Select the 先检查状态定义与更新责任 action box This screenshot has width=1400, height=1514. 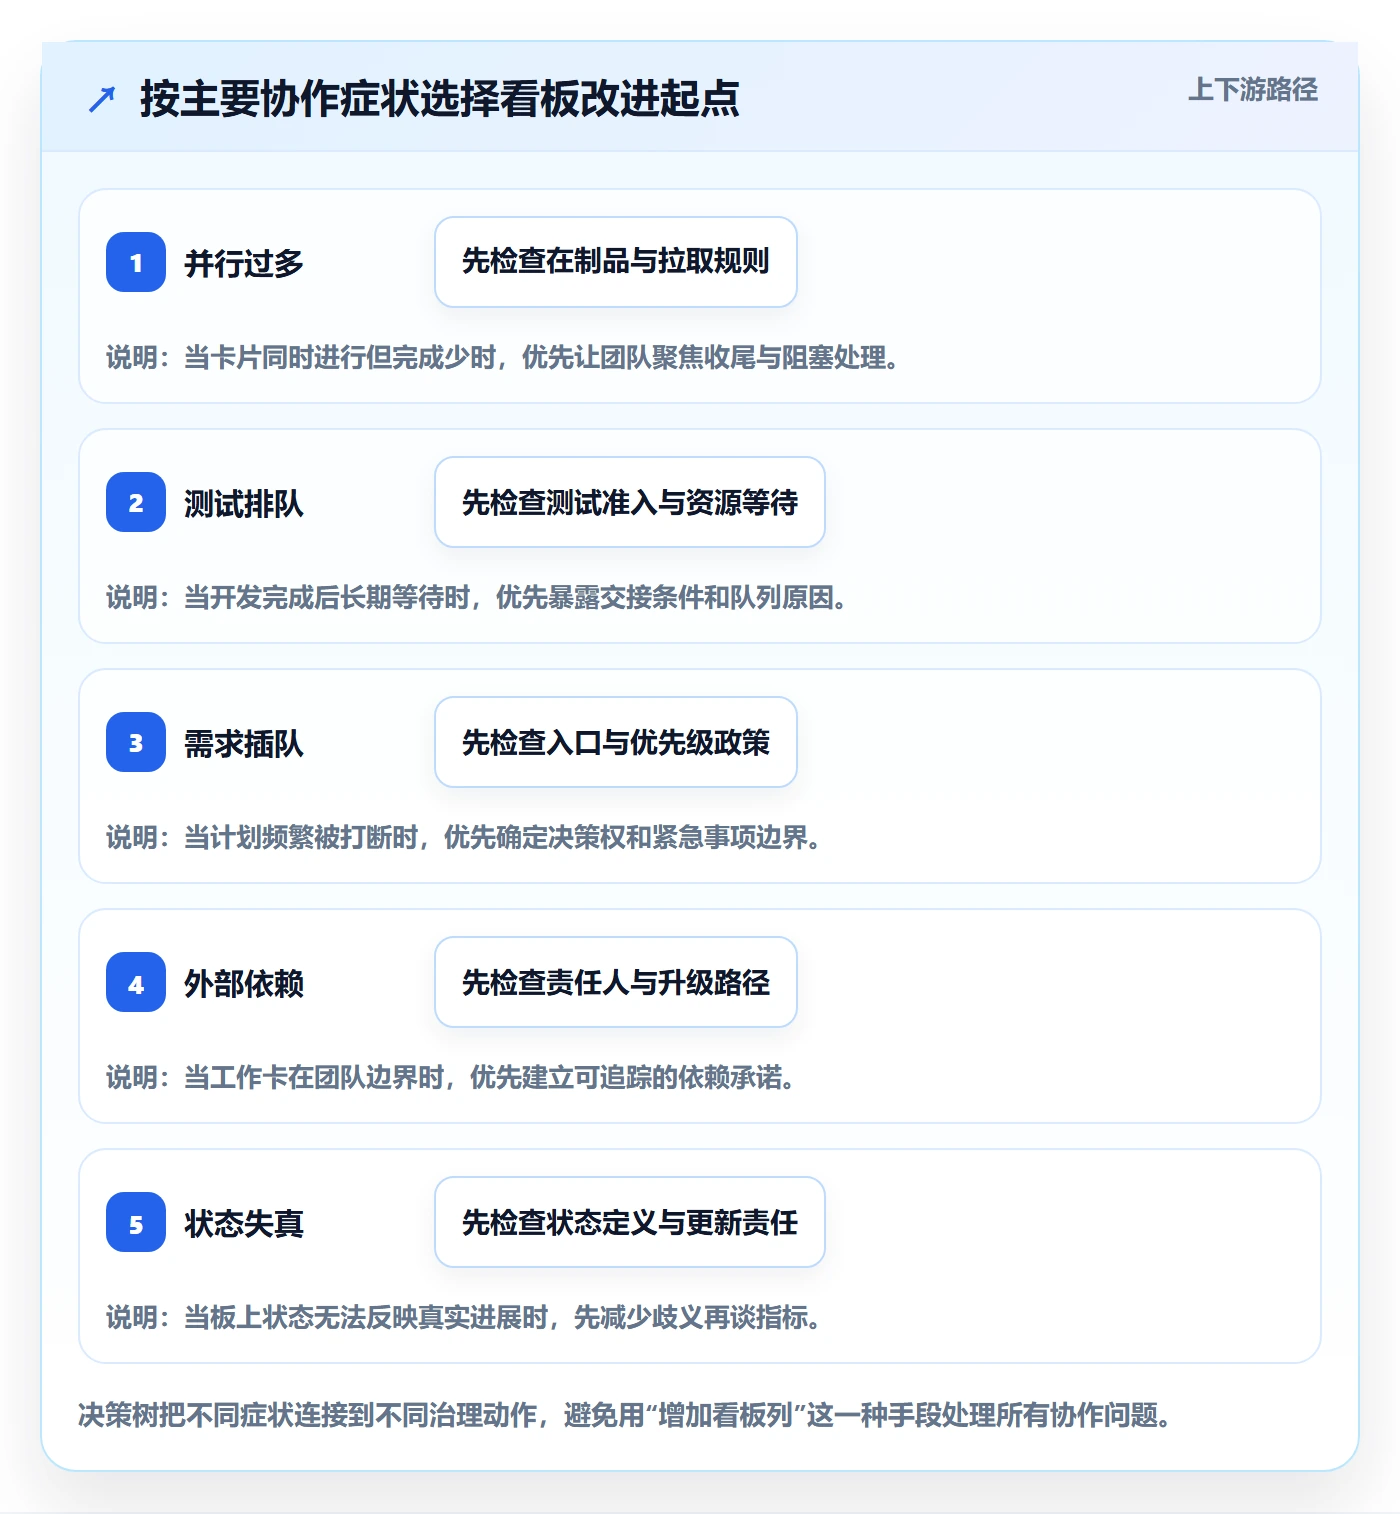(x=630, y=1222)
